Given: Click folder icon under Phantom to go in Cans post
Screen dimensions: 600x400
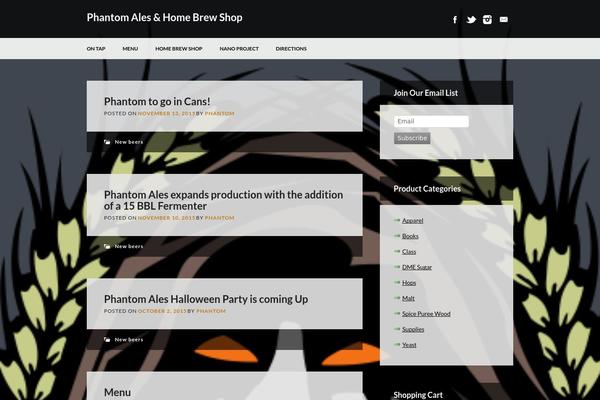Looking at the screenshot, I should pos(107,142).
